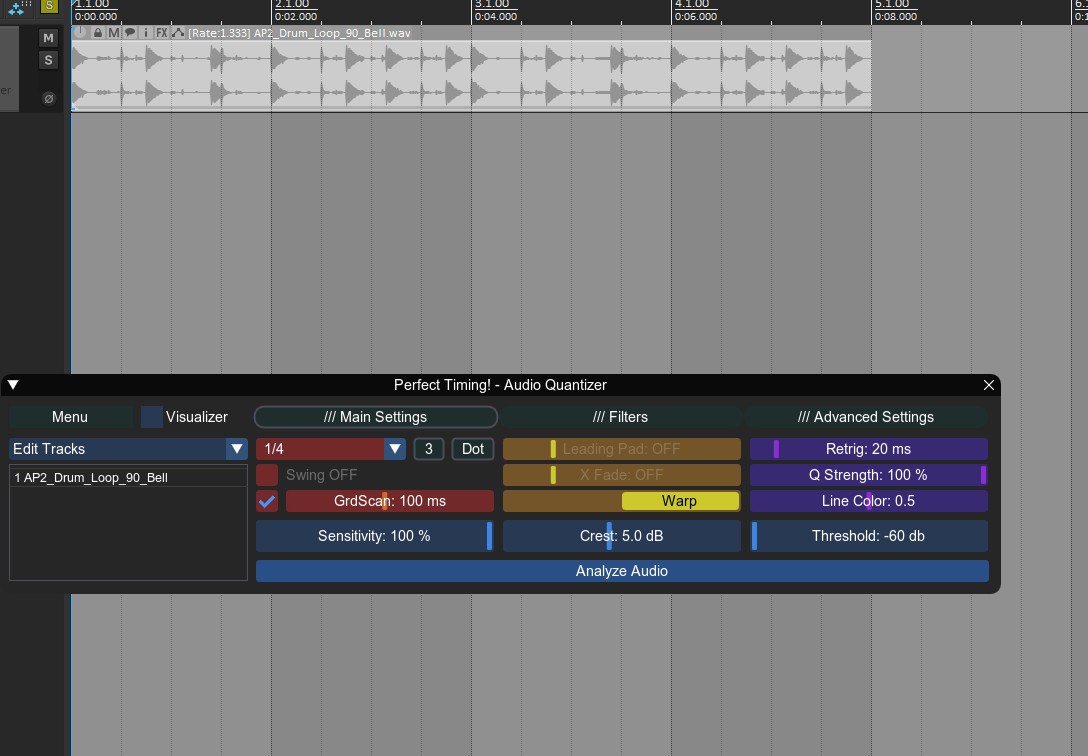This screenshot has width=1088, height=756.
Task: Toggle the item mute M icon
Action: [114, 33]
